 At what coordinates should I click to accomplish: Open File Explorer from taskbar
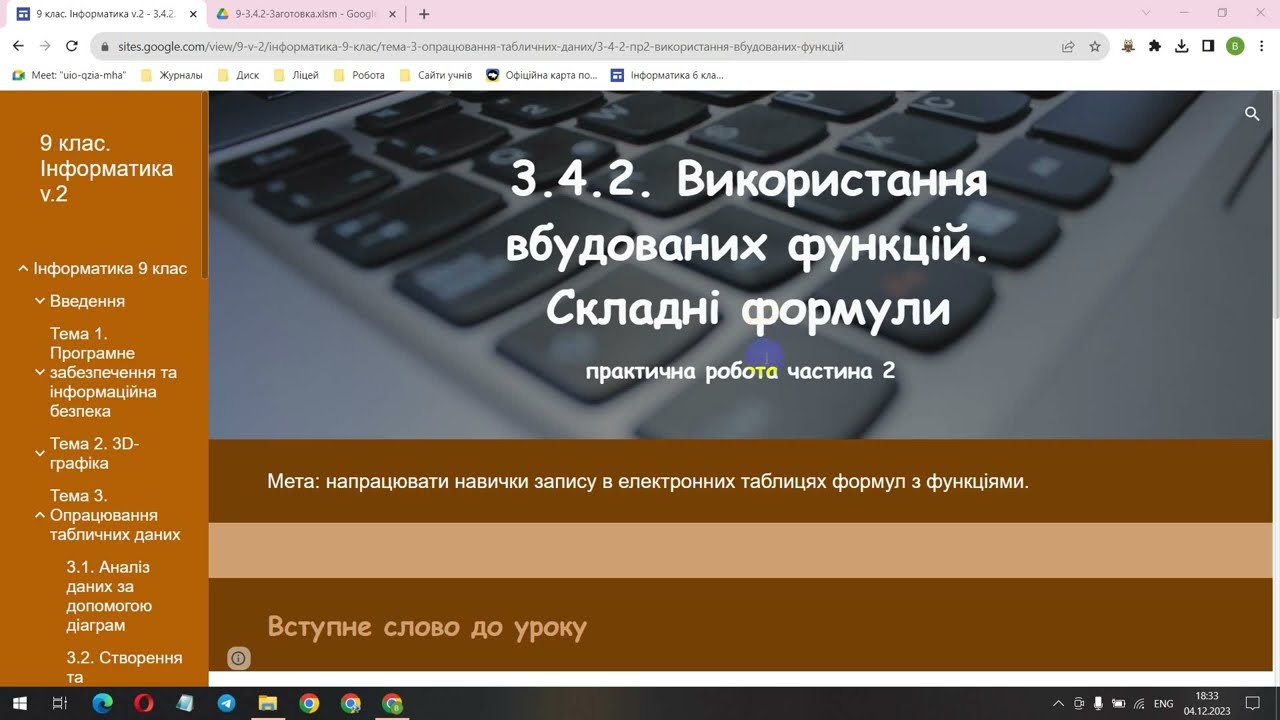268,703
